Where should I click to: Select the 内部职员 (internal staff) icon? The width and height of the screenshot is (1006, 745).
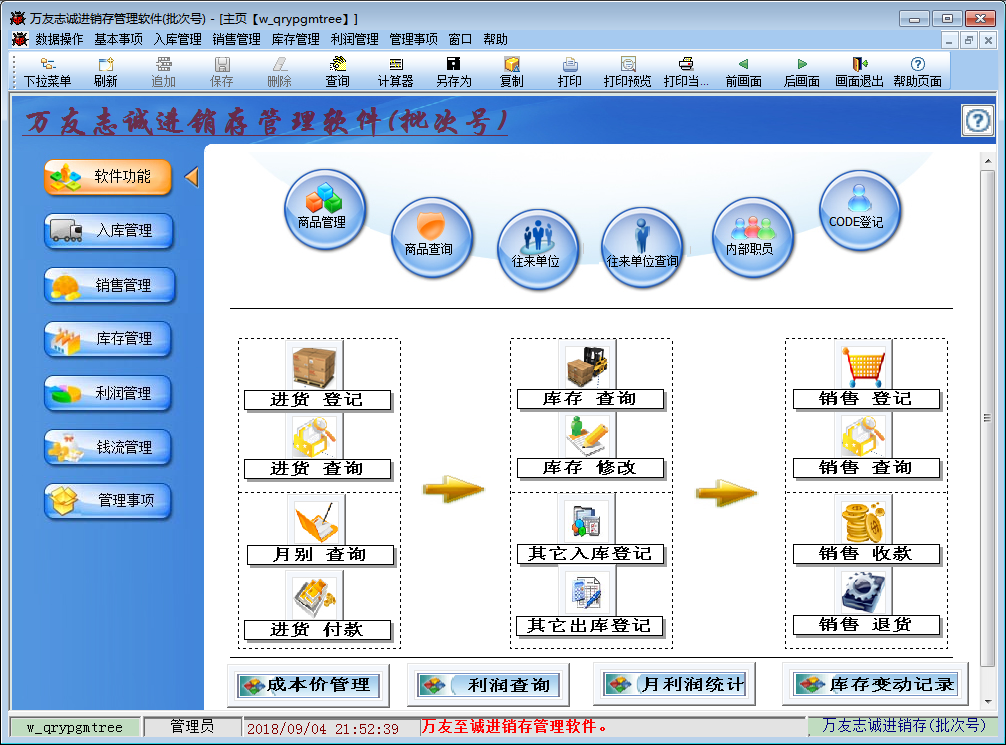(752, 237)
